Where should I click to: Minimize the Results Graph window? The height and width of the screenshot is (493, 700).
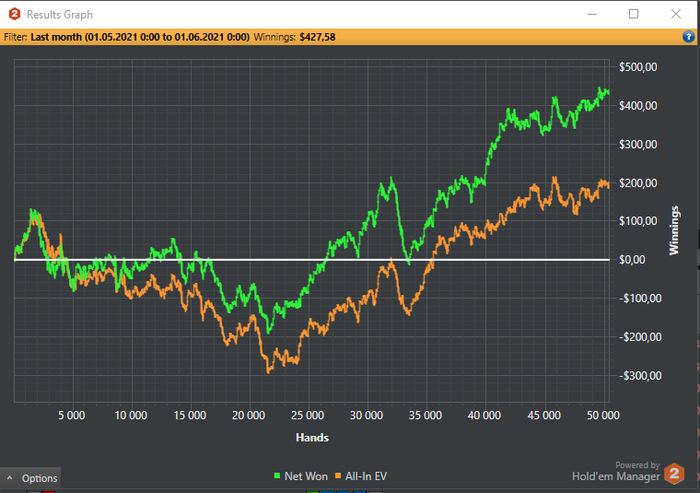point(592,14)
